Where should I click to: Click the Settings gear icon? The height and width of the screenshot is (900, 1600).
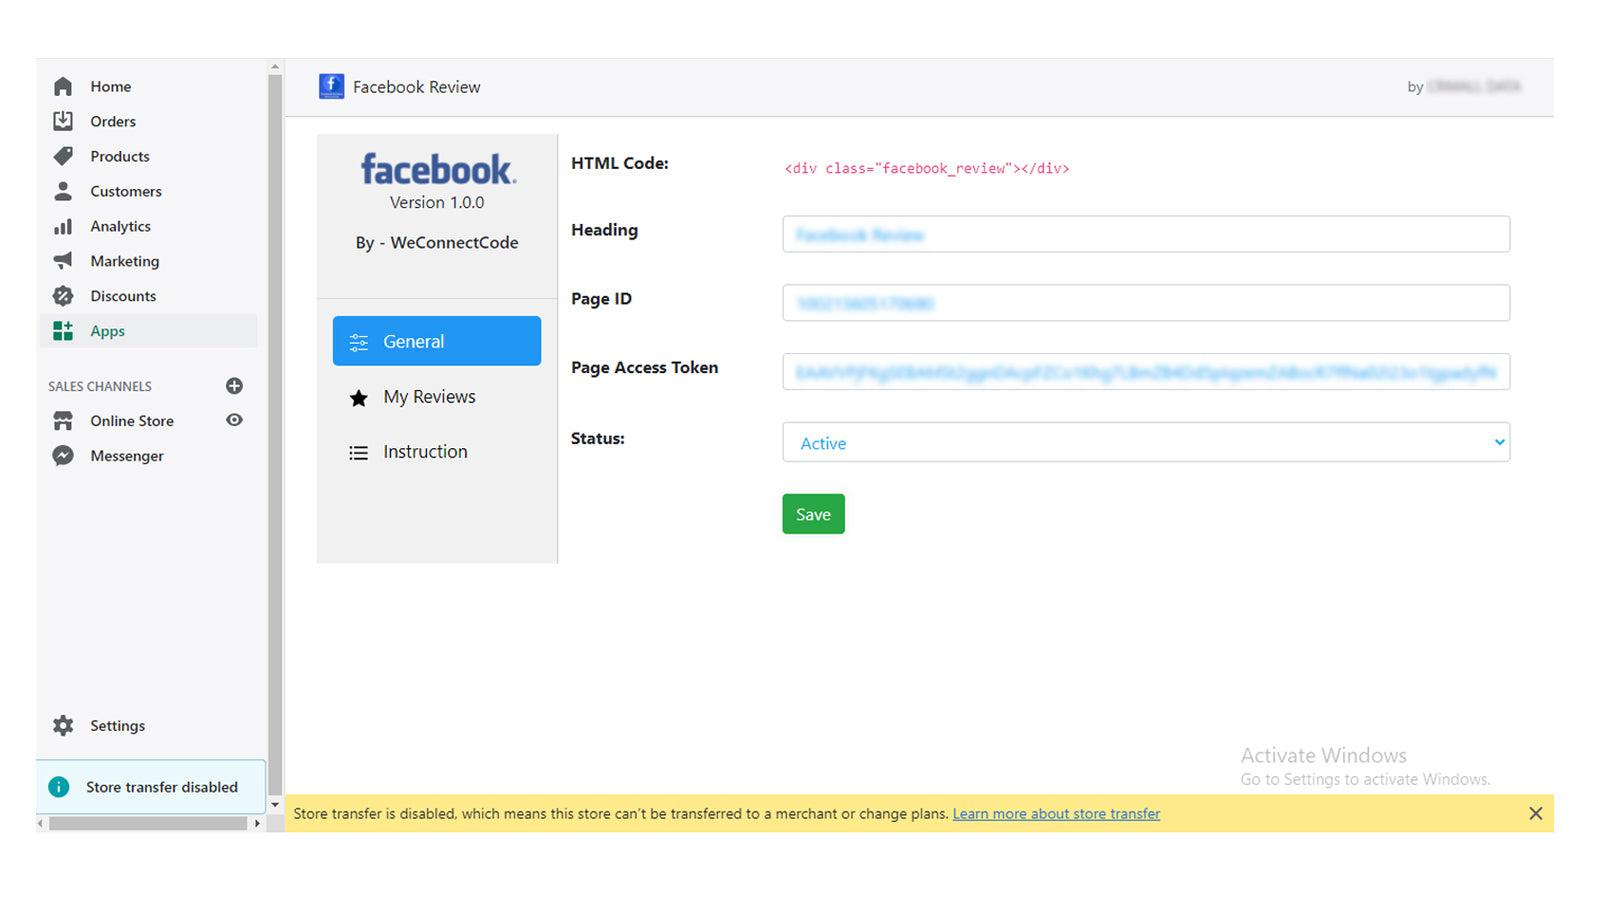(63, 726)
